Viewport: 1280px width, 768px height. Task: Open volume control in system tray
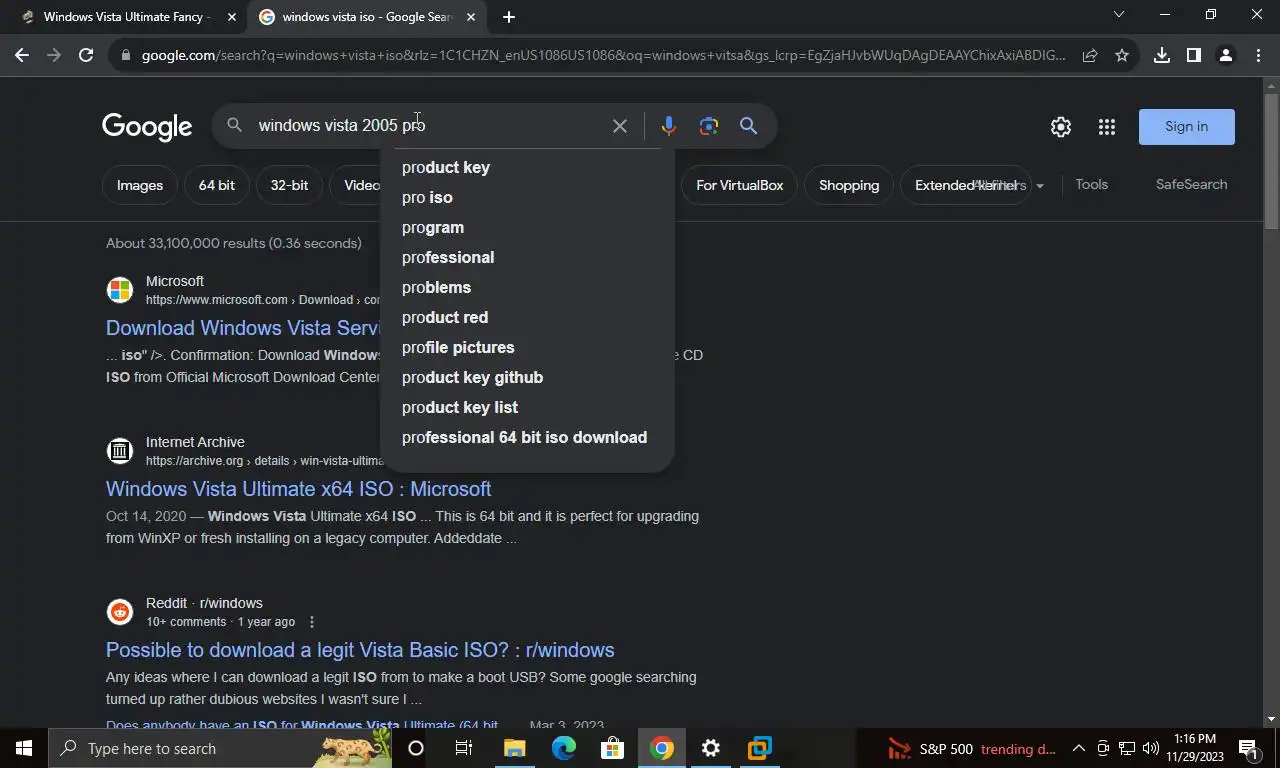pyautogui.click(x=1151, y=748)
